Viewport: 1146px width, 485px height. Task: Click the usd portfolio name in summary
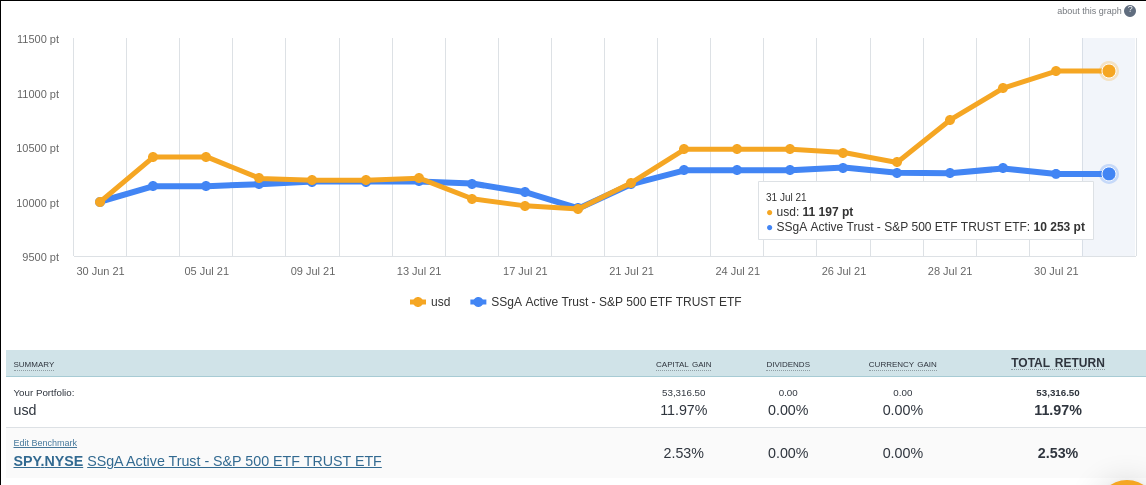coord(25,410)
